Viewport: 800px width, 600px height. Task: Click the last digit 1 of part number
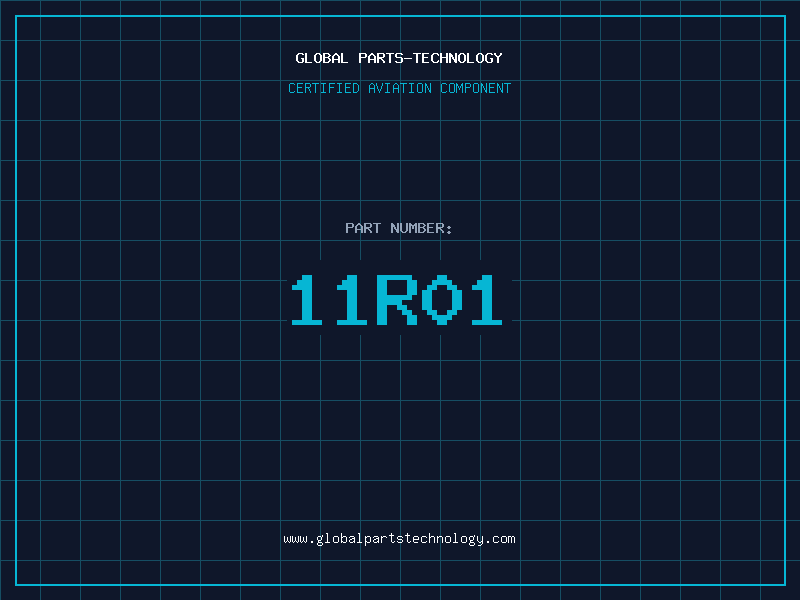tap(485, 301)
